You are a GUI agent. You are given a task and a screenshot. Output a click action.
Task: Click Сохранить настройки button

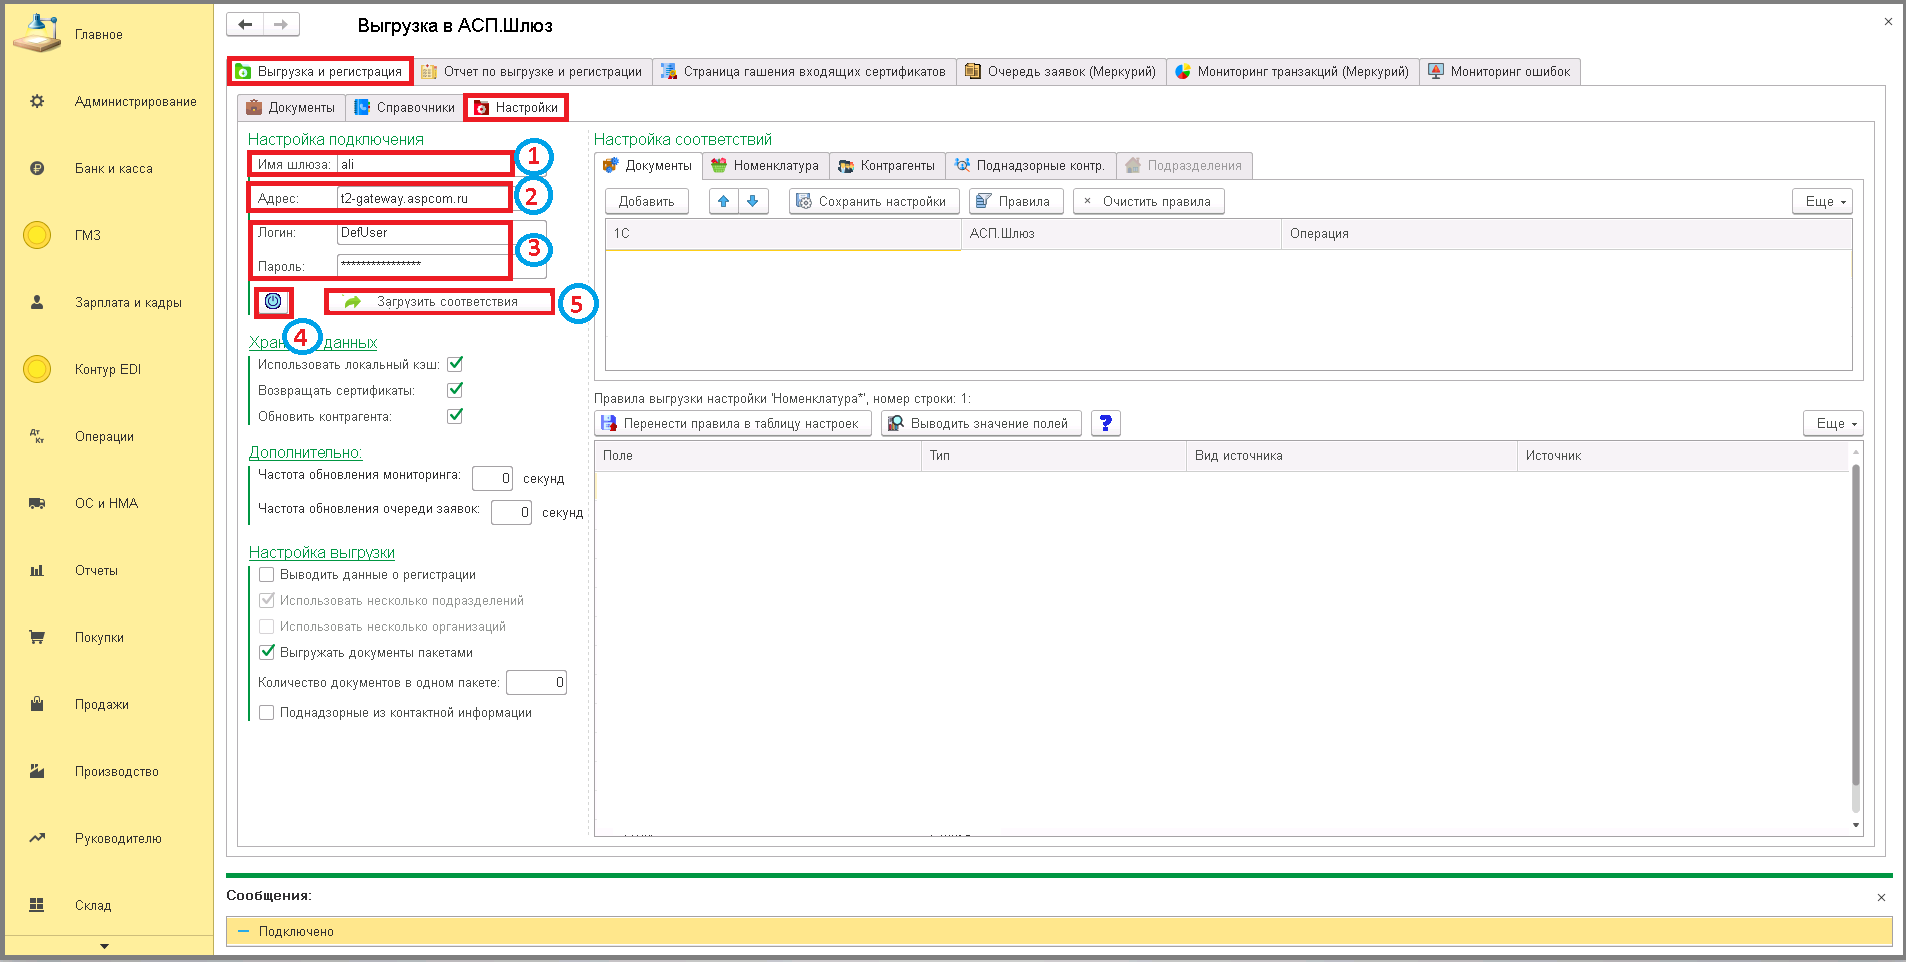tap(874, 201)
